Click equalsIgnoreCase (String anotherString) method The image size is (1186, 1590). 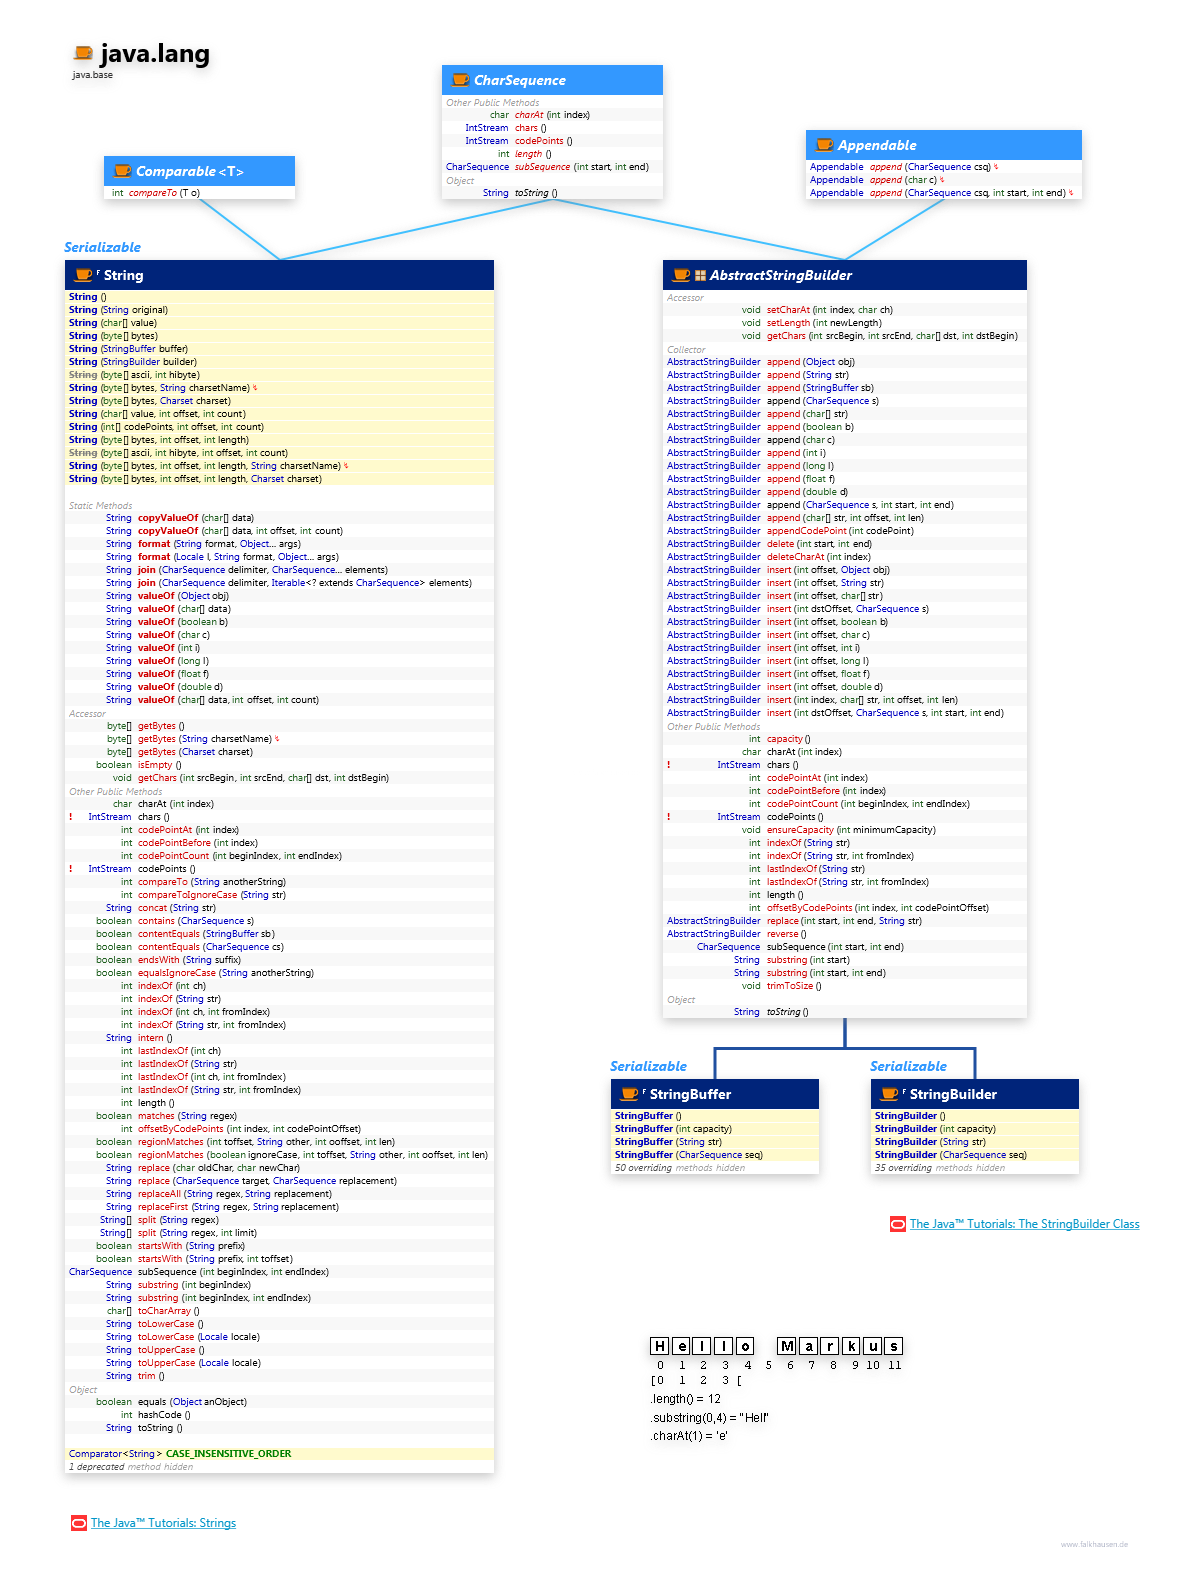(x=226, y=973)
